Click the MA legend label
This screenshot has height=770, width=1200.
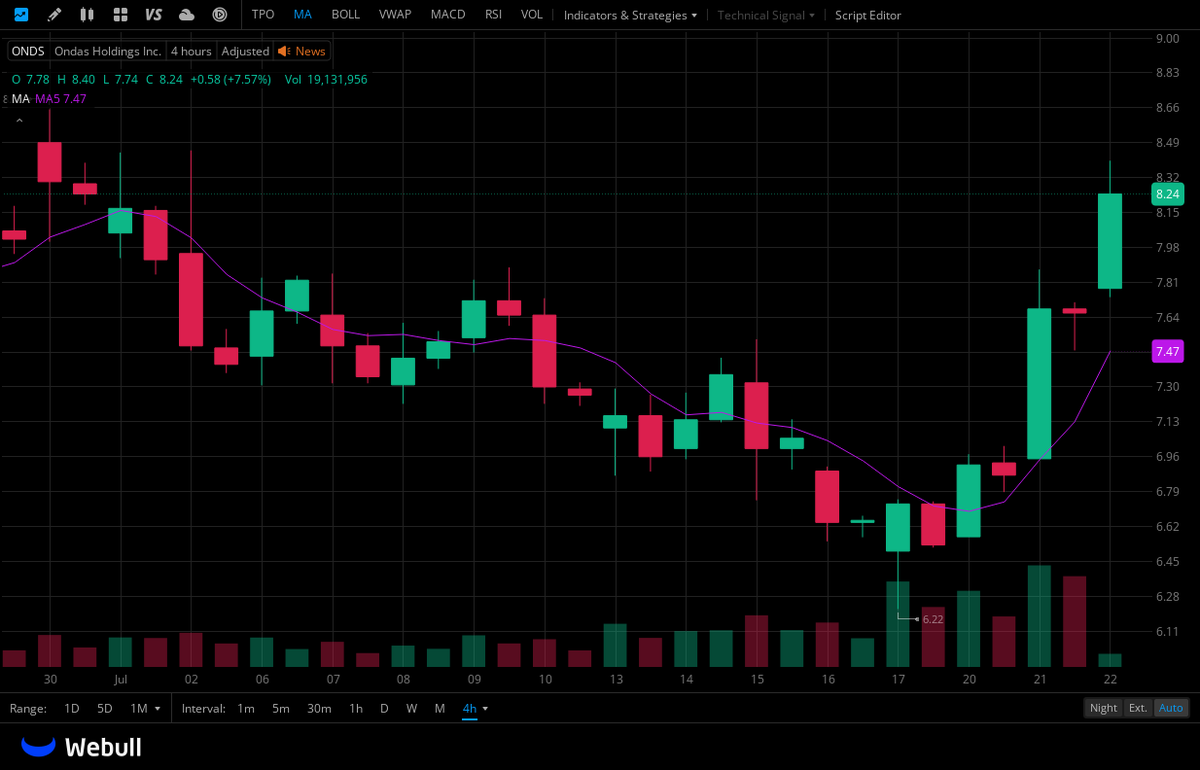pyautogui.click(x=21, y=99)
